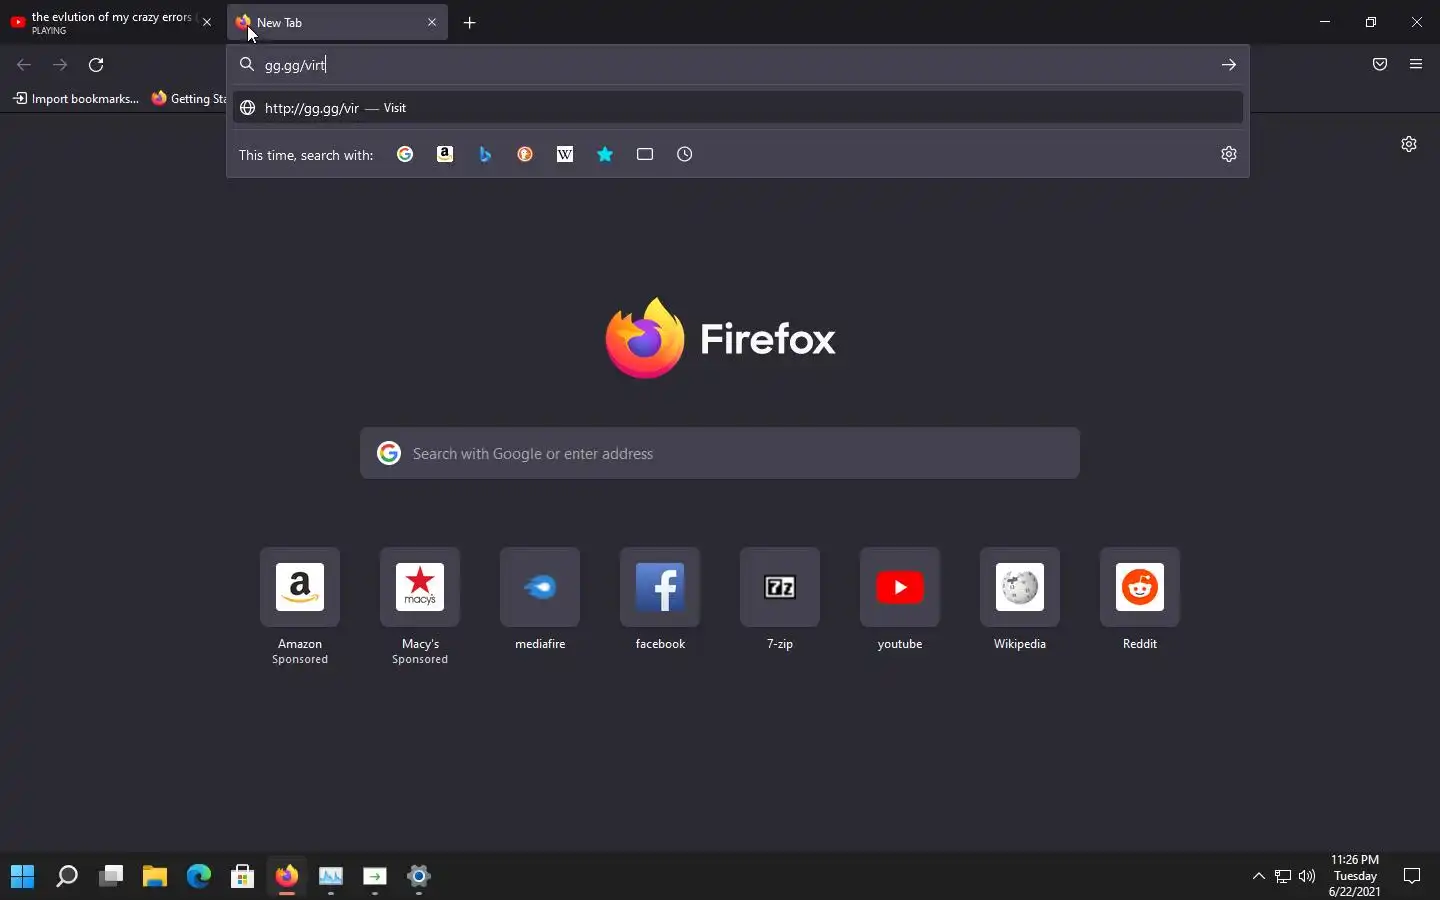Save to Pocket icon
The height and width of the screenshot is (900, 1440).
[1382, 65]
